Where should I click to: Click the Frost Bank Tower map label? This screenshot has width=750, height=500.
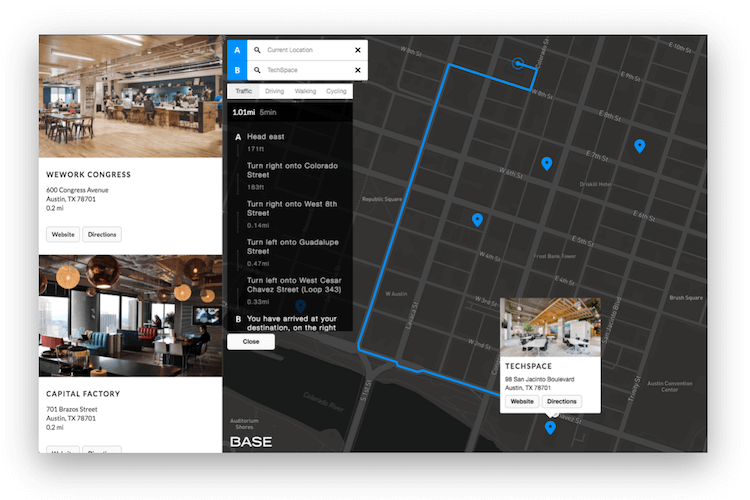click(x=555, y=256)
